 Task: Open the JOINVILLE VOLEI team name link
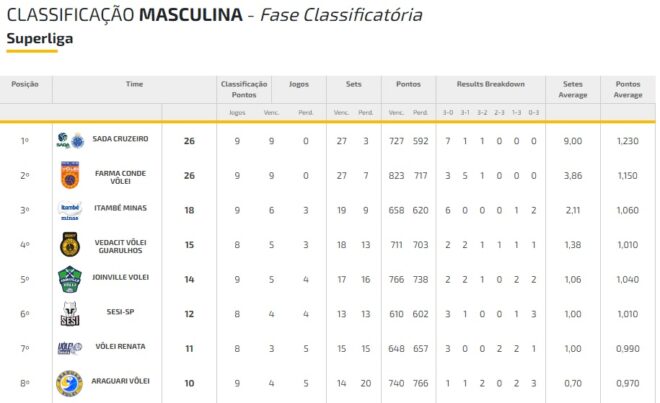tap(120, 279)
